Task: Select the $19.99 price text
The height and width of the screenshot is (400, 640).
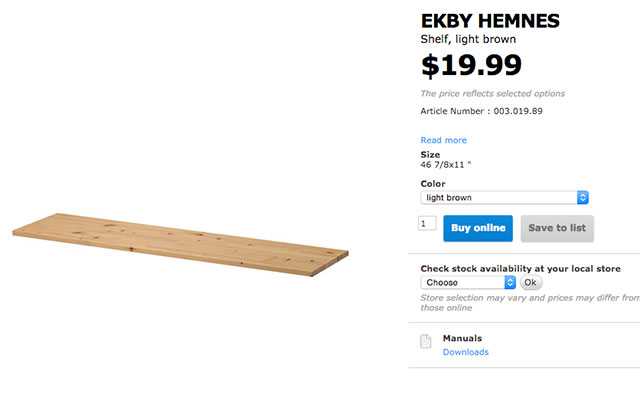Action: pos(471,65)
